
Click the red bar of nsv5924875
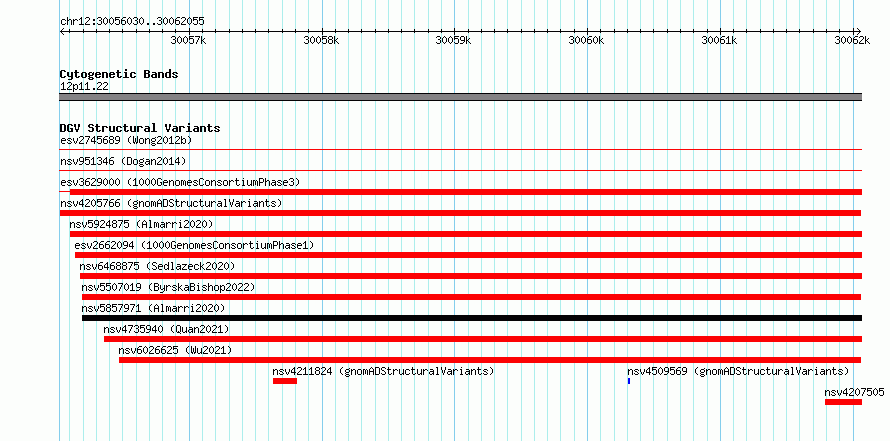tap(466, 234)
